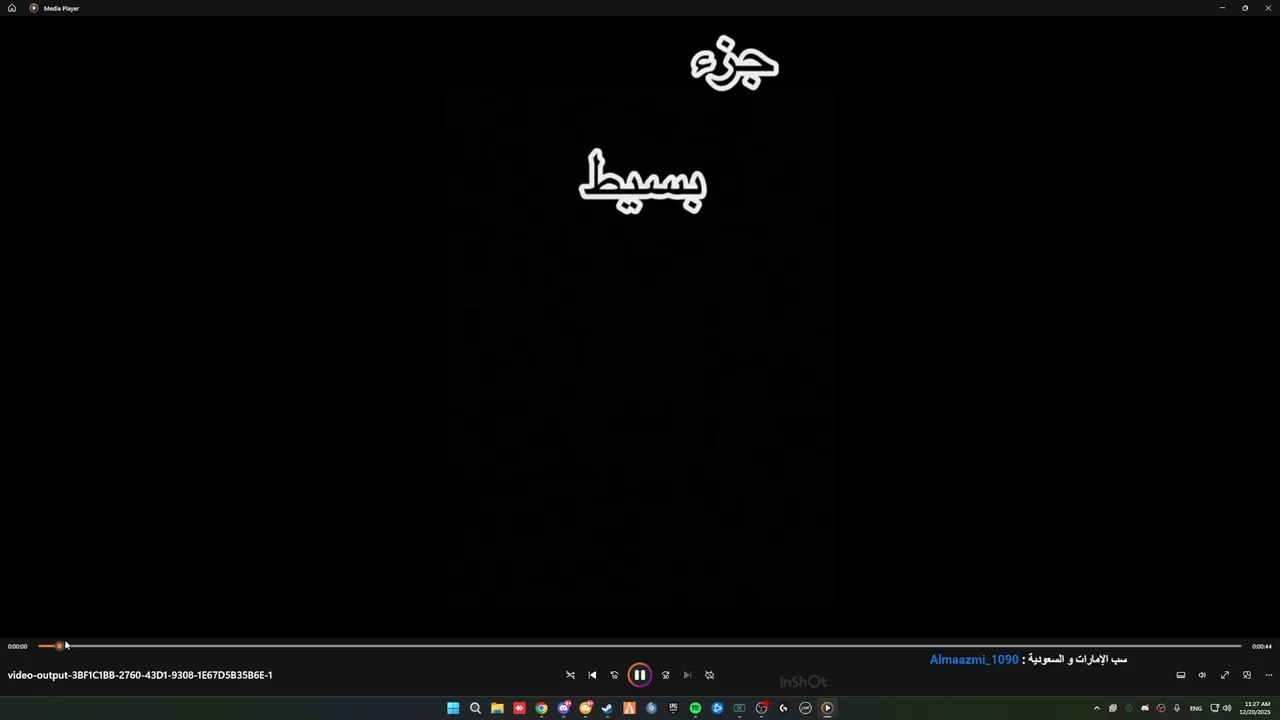Screen dimensions: 1280x720
Task: Restore down the Media Player window
Action: (x=1245, y=8)
